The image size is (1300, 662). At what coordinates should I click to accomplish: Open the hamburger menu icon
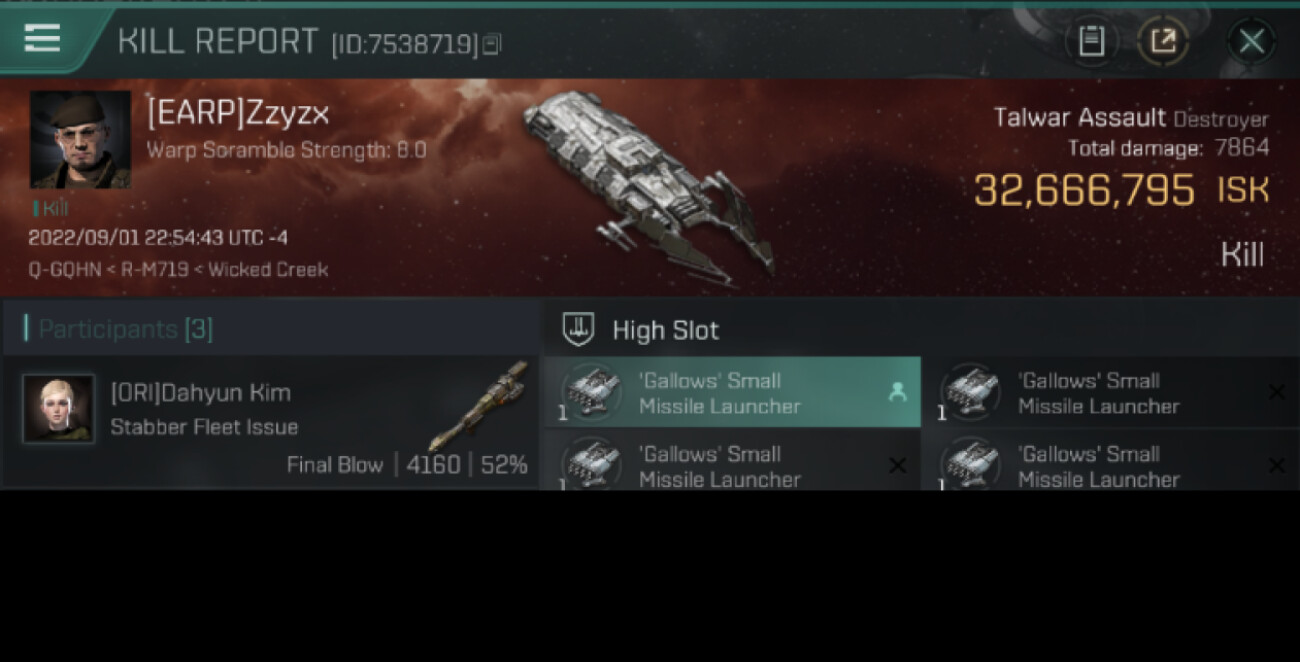[x=42, y=39]
